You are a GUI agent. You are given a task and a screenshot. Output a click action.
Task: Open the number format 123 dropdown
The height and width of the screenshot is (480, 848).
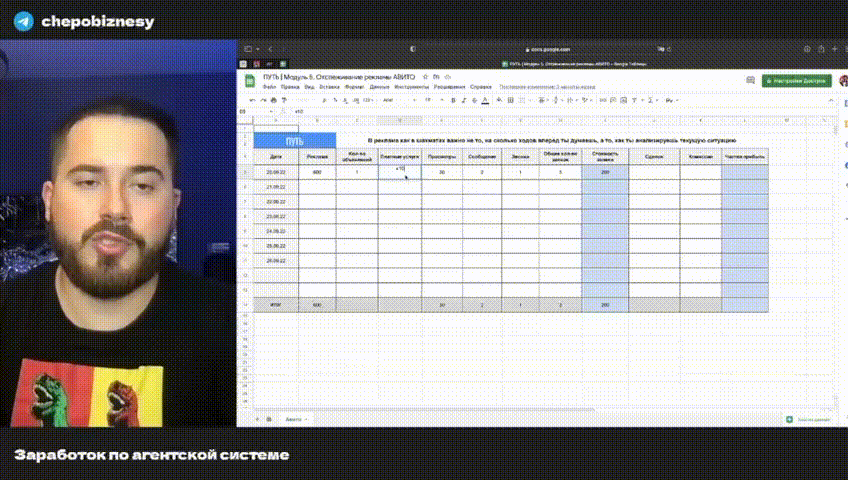[368, 100]
